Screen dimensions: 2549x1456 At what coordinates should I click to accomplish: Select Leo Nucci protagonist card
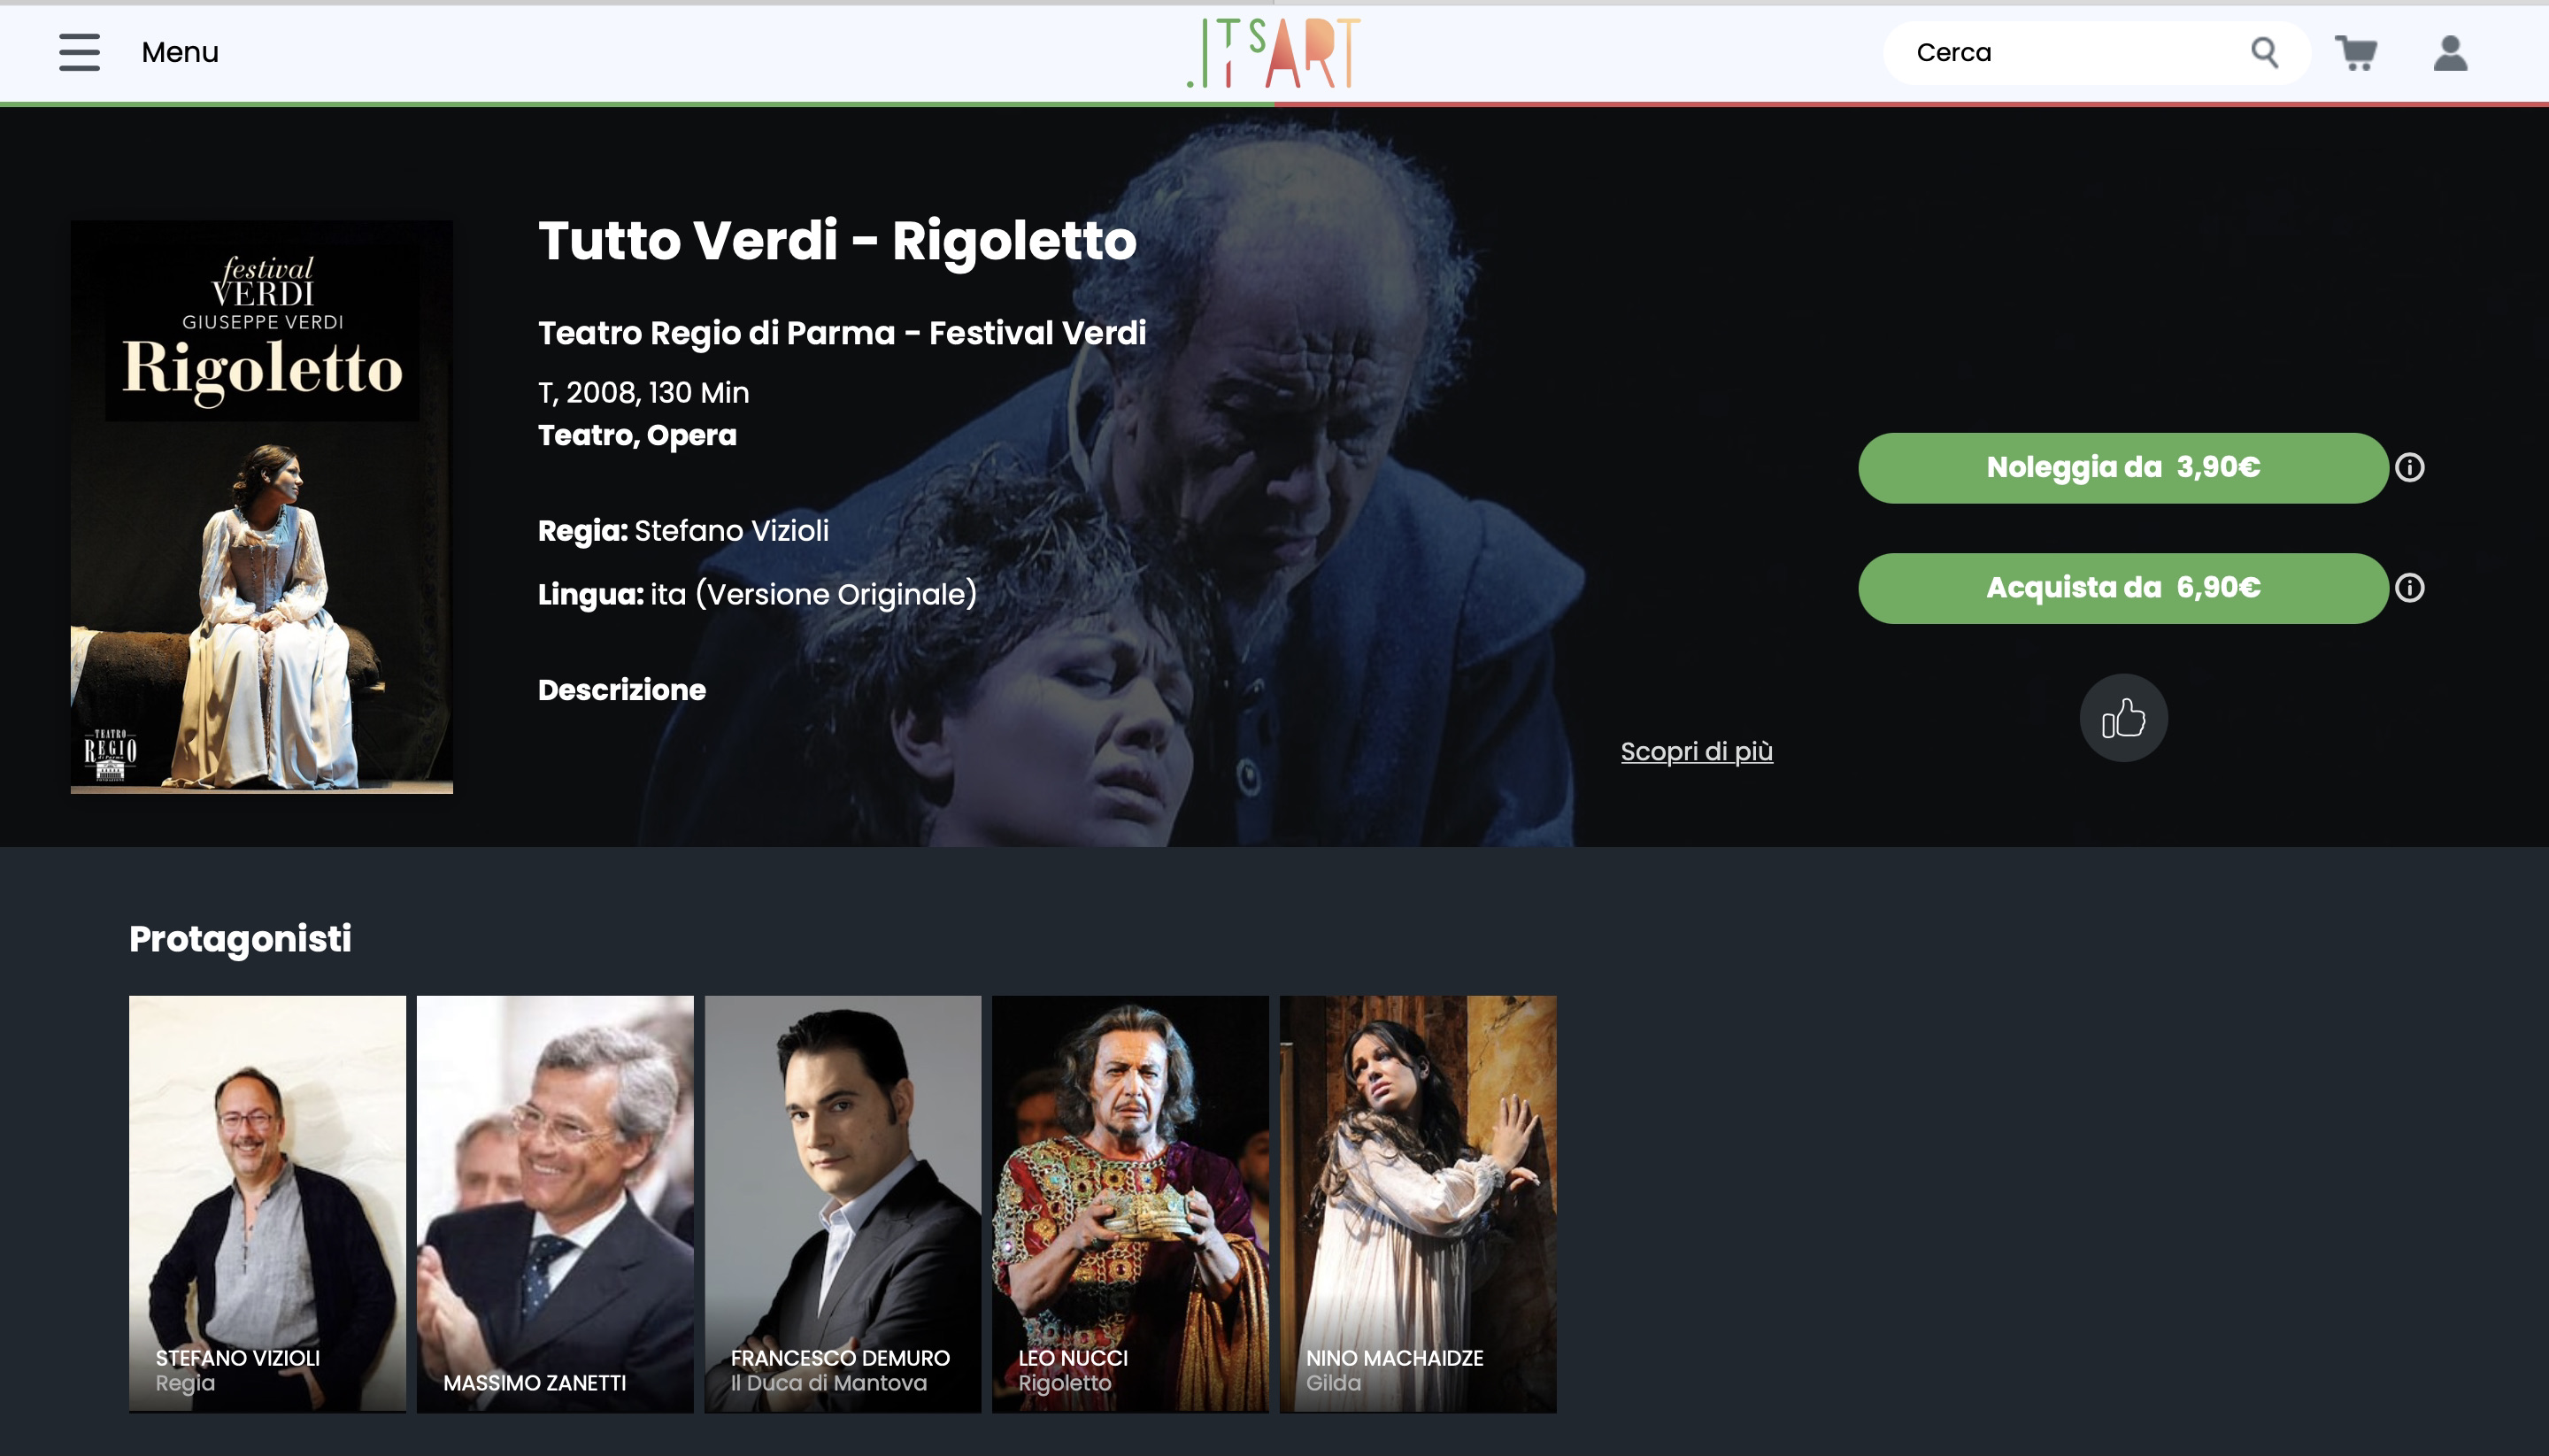coord(1130,1203)
